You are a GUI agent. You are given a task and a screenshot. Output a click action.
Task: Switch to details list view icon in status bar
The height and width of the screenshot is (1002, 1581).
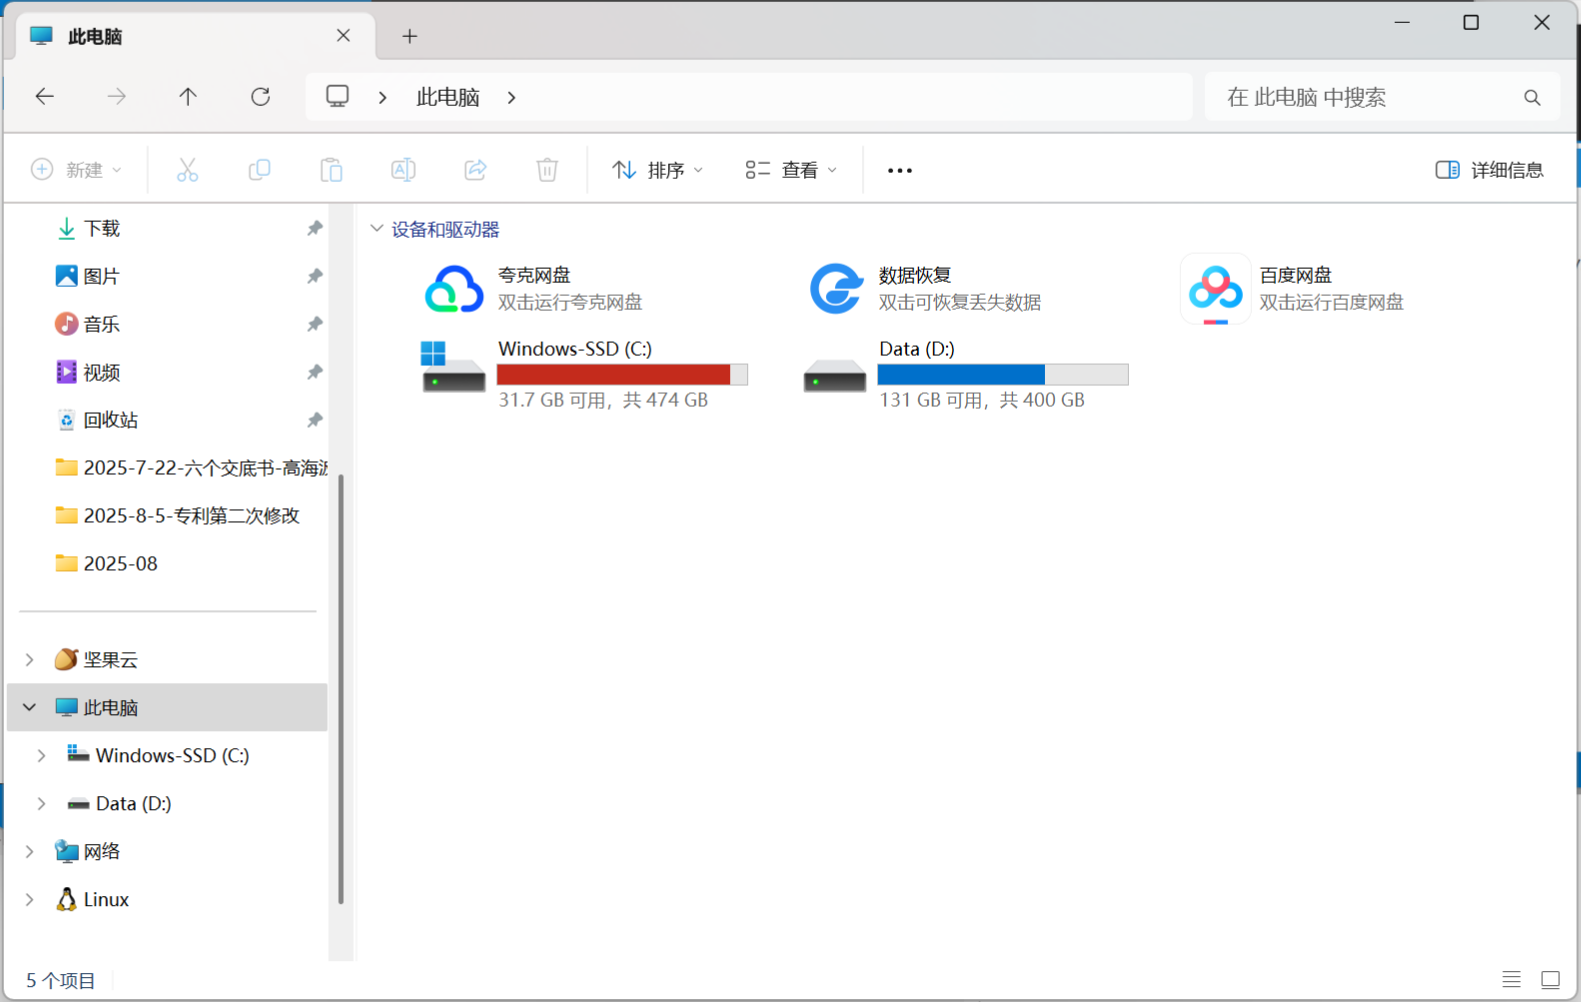pyautogui.click(x=1511, y=980)
